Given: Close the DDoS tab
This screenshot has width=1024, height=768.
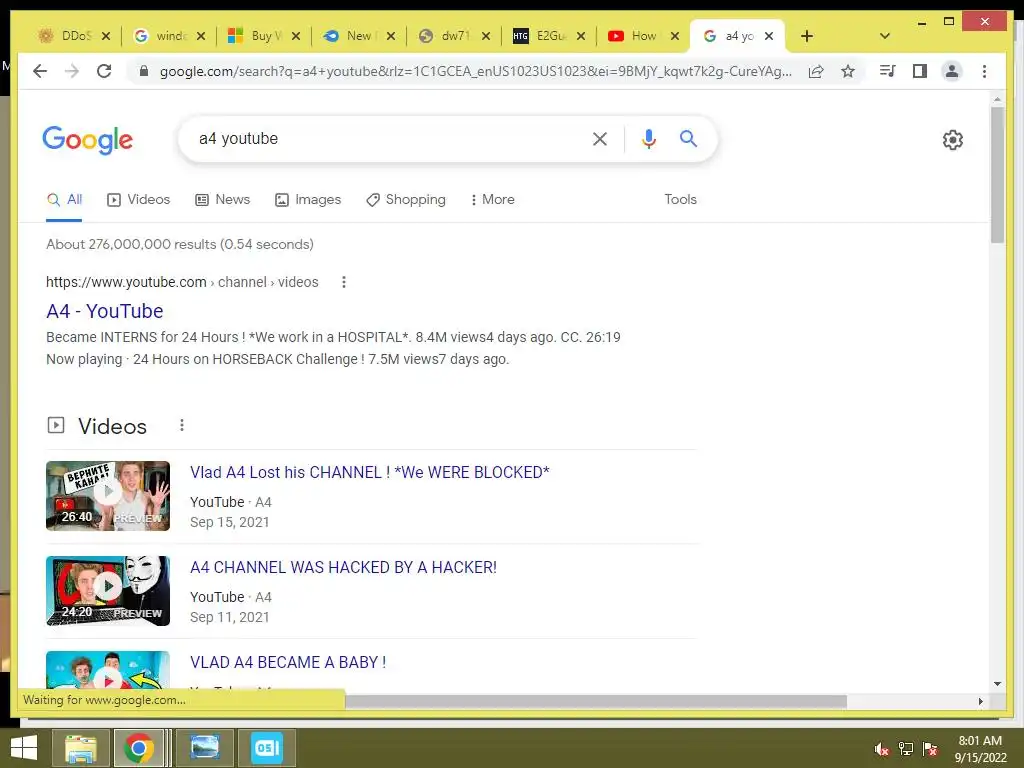Looking at the screenshot, I should click(x=106, y=36).
